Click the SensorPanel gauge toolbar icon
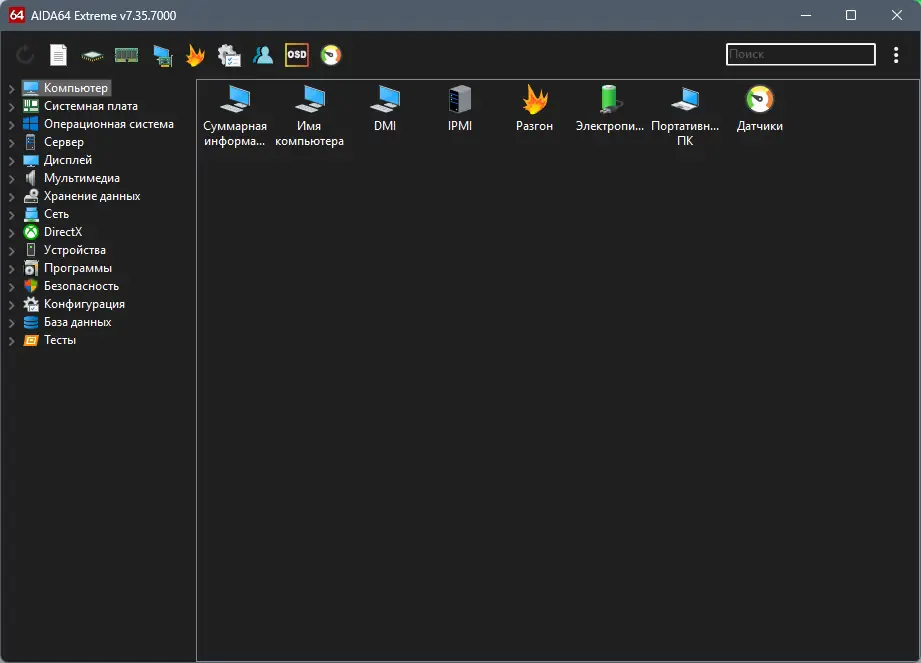 click(x=330, y=55)
